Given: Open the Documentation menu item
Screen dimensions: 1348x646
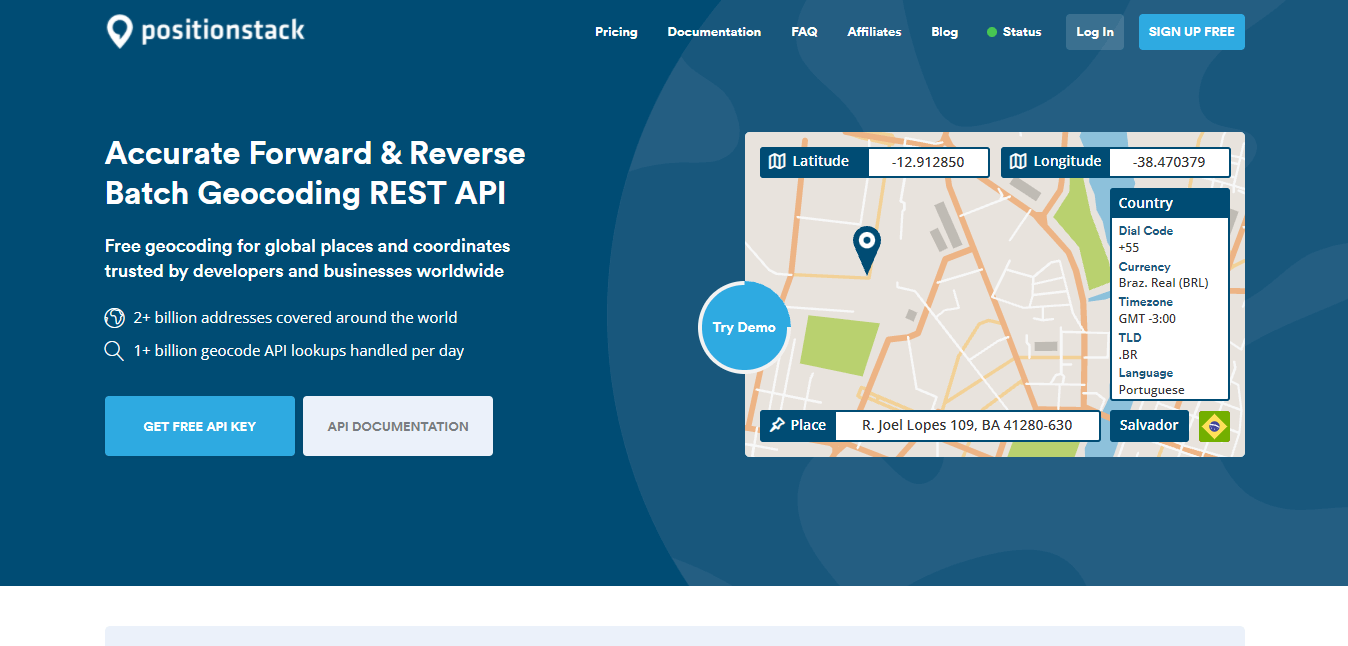Looking at the screenshot, I should coord(714,32).
